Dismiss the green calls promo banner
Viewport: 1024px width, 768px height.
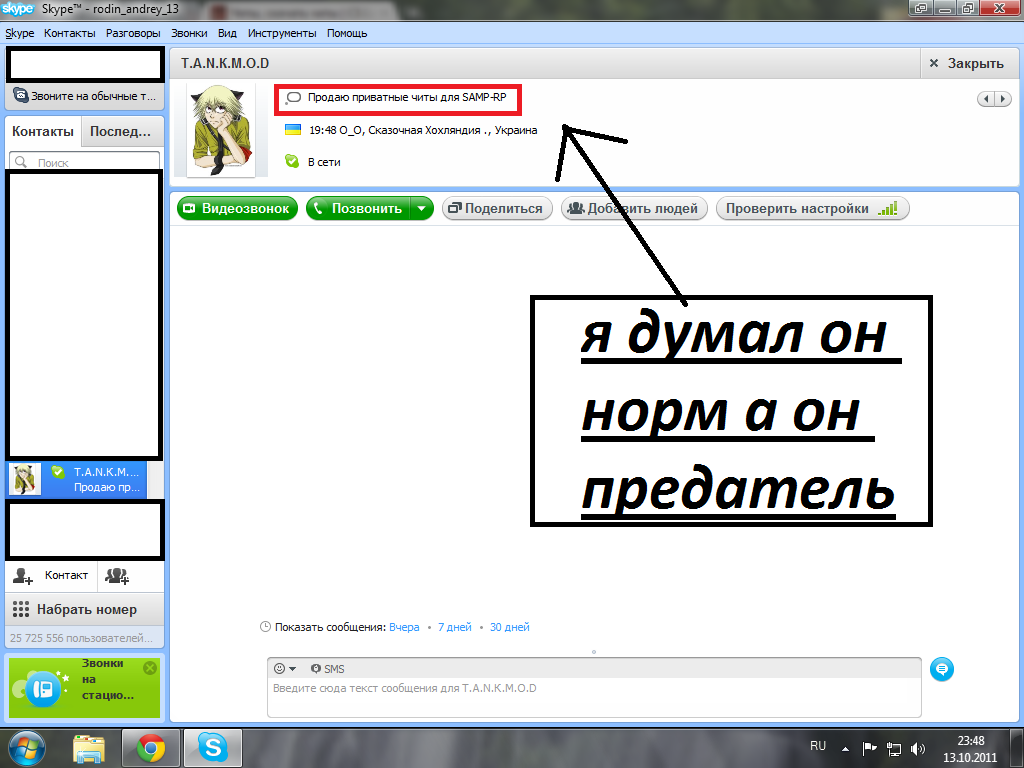[150, 667]
